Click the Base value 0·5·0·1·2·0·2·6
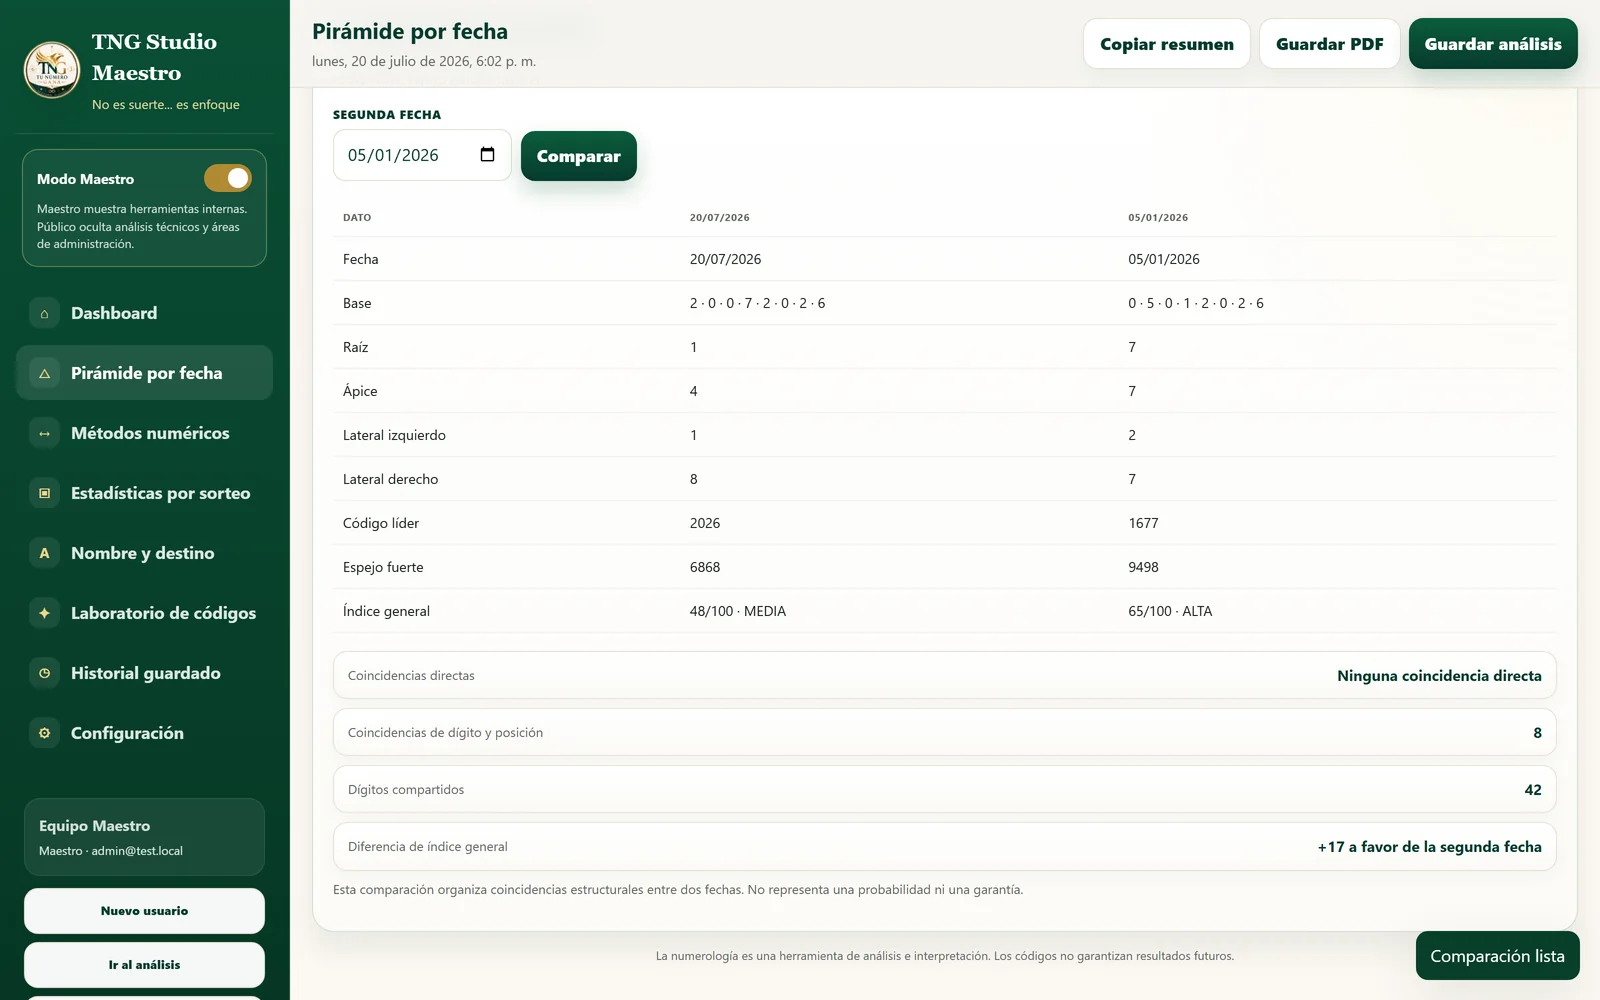 (x=1196, y=303)
